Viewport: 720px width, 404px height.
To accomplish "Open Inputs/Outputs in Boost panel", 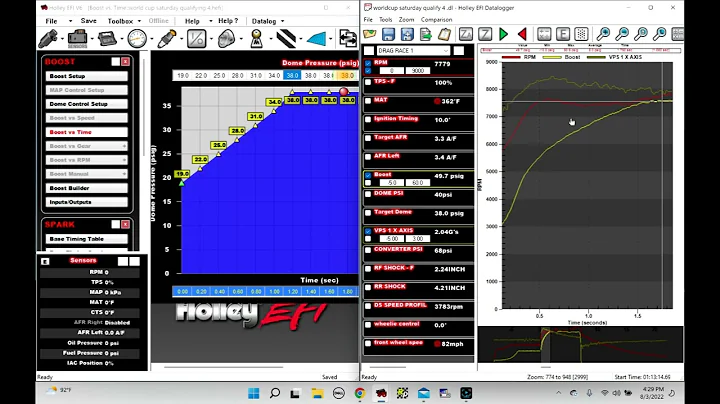I will click(86, 202).
